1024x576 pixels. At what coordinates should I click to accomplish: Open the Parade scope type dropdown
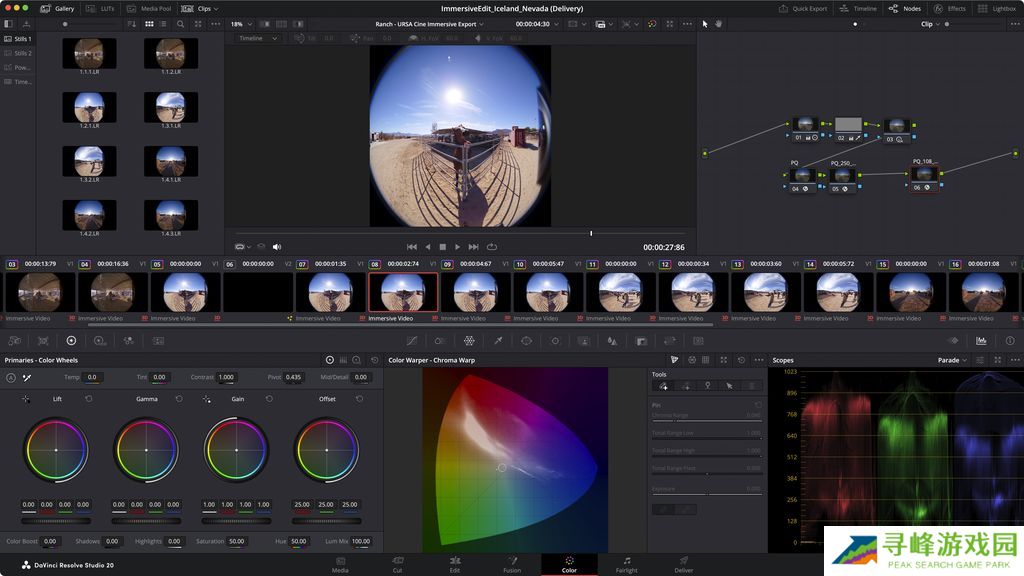[x=952, y=360]
